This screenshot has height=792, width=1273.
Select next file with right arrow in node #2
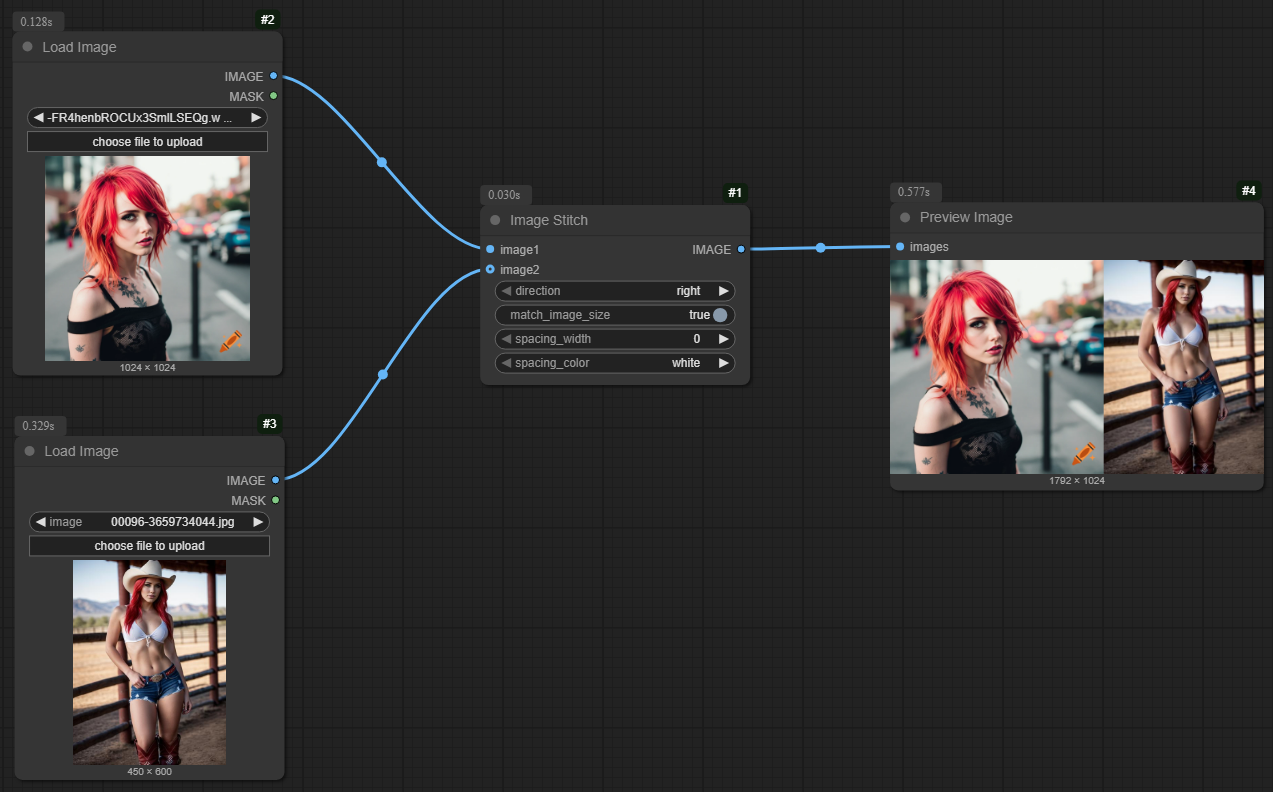pos(256,118)
